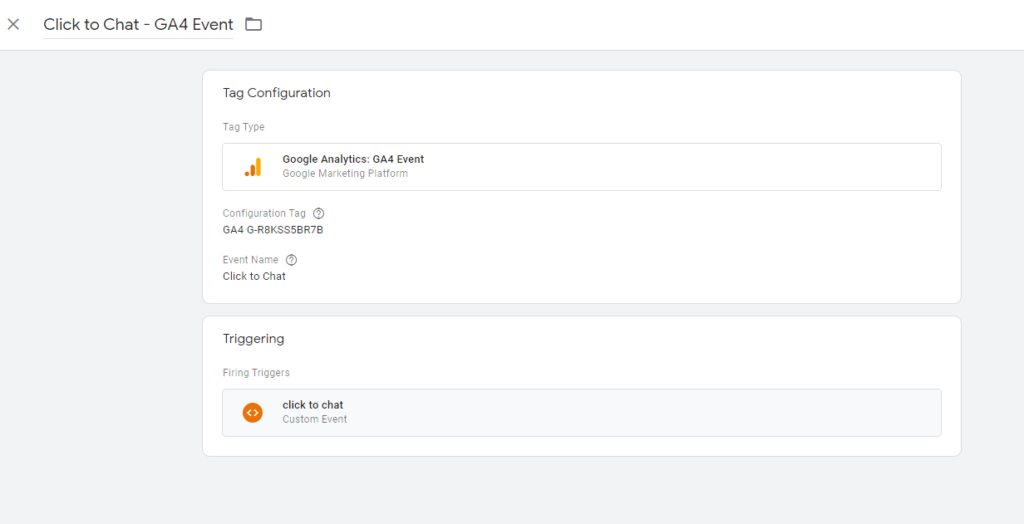This screenshot has width=1024, height=524.
Task: Click the 'Firing Triggers' label
Action: (256, 373)
